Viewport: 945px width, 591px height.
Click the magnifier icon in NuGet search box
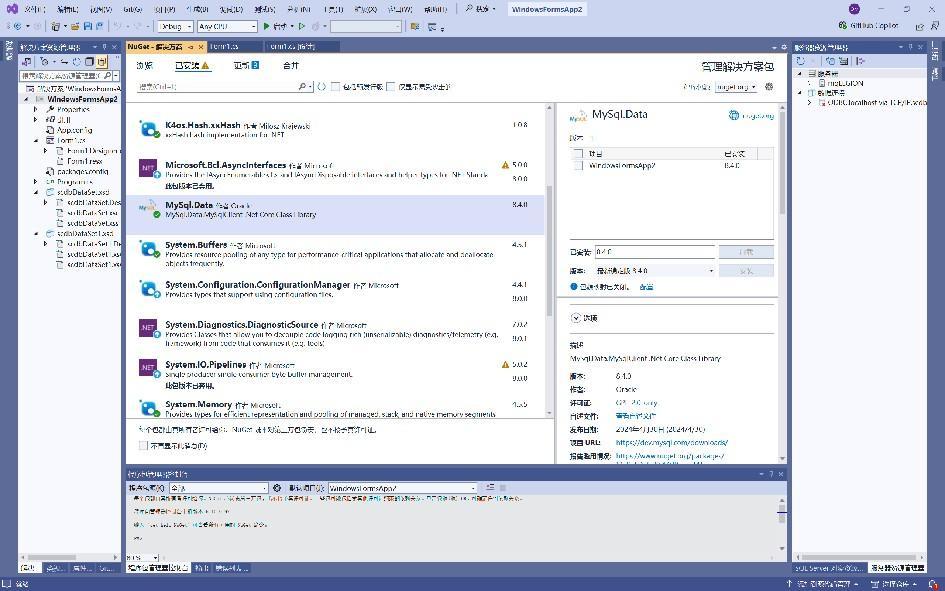(302, 87)
